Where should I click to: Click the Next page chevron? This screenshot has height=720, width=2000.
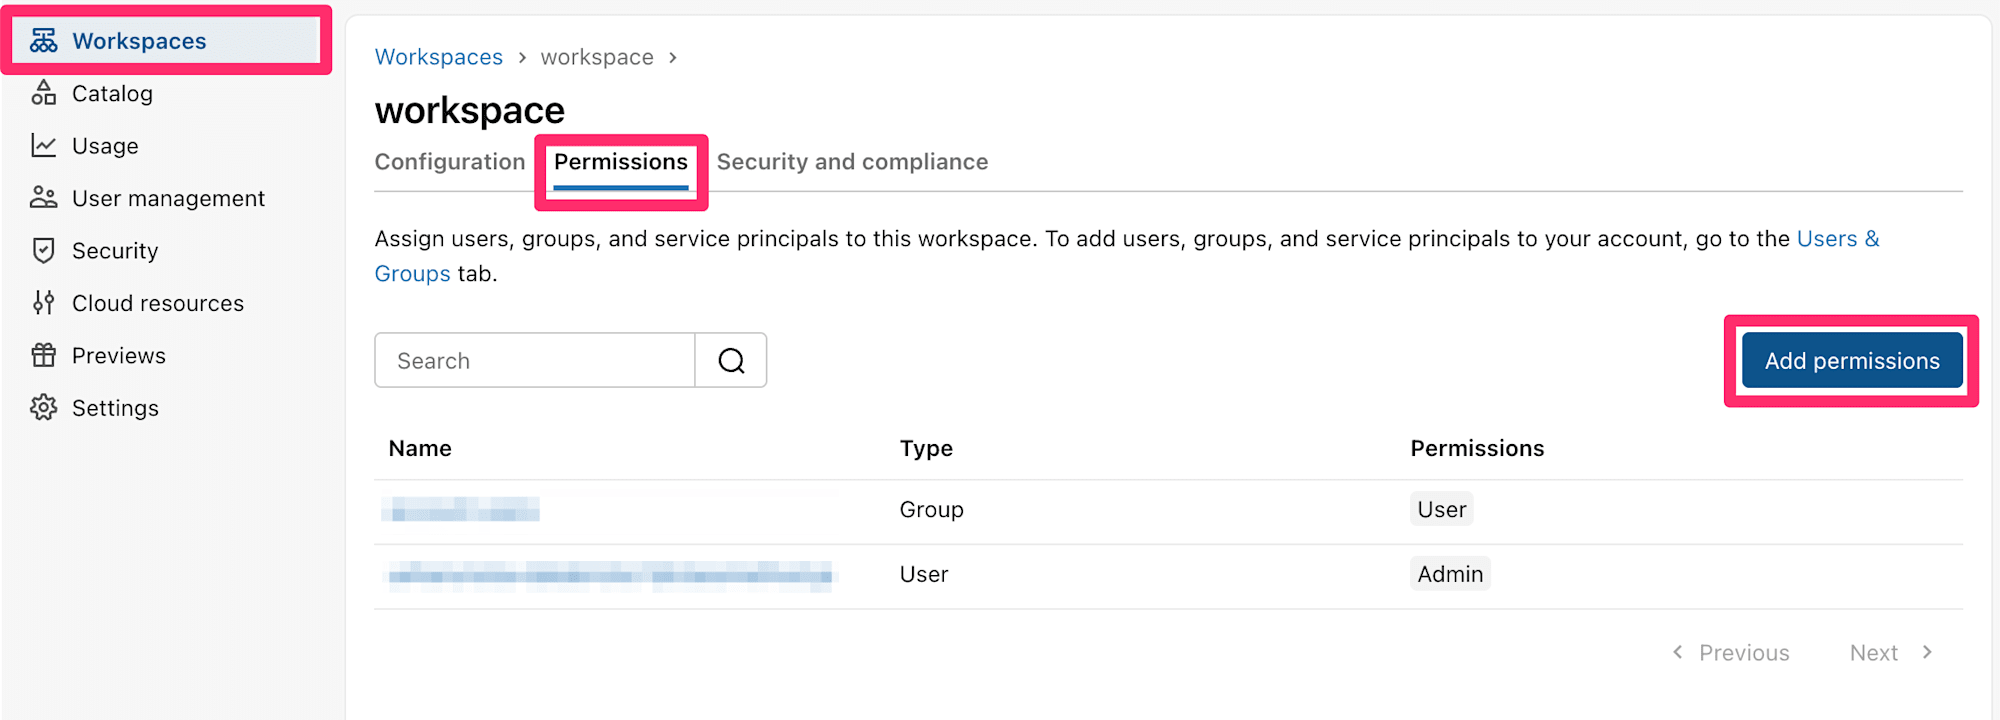pos(1927,652)
